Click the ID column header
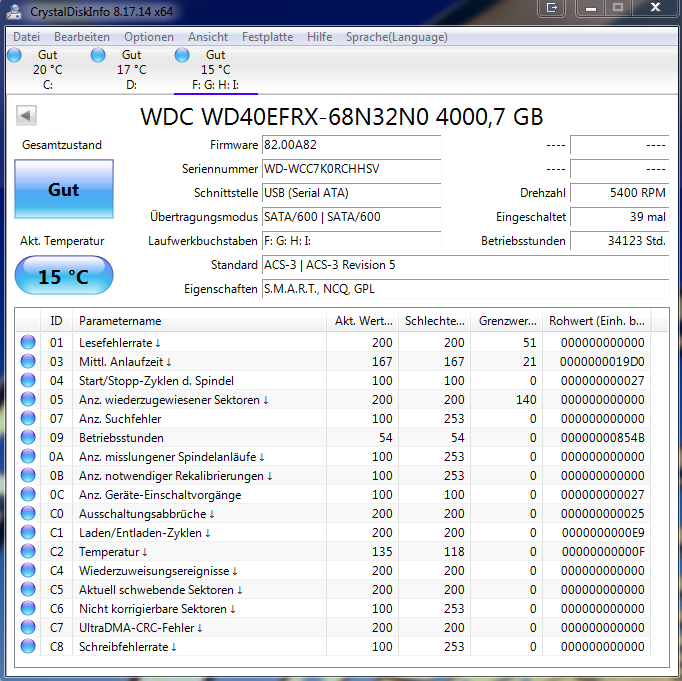Image resolution: width=682 pixels, height=681 pixels. tap(56, 321)
